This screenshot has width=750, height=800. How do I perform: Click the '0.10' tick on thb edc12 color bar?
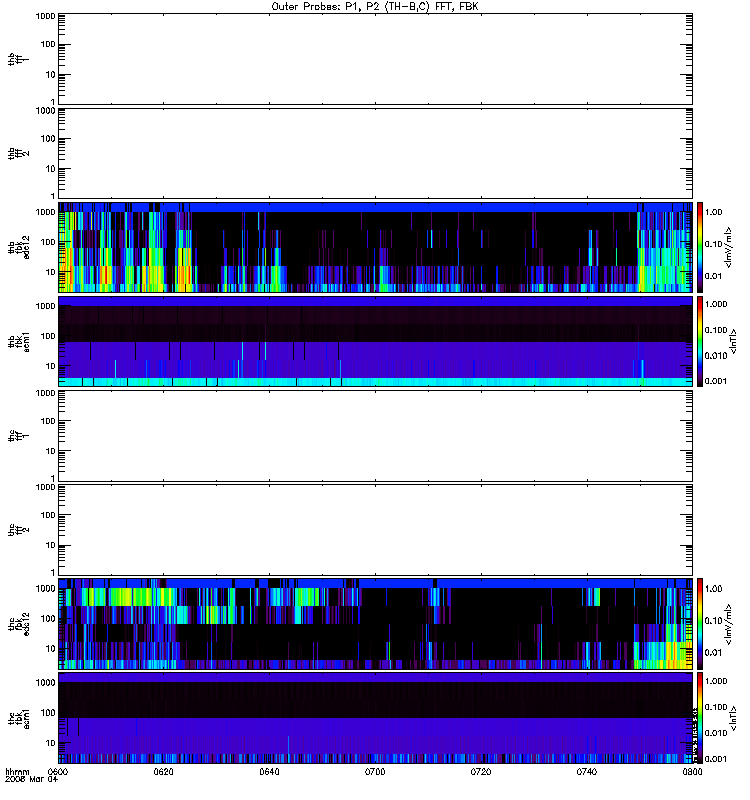click(x=713, y=244)
